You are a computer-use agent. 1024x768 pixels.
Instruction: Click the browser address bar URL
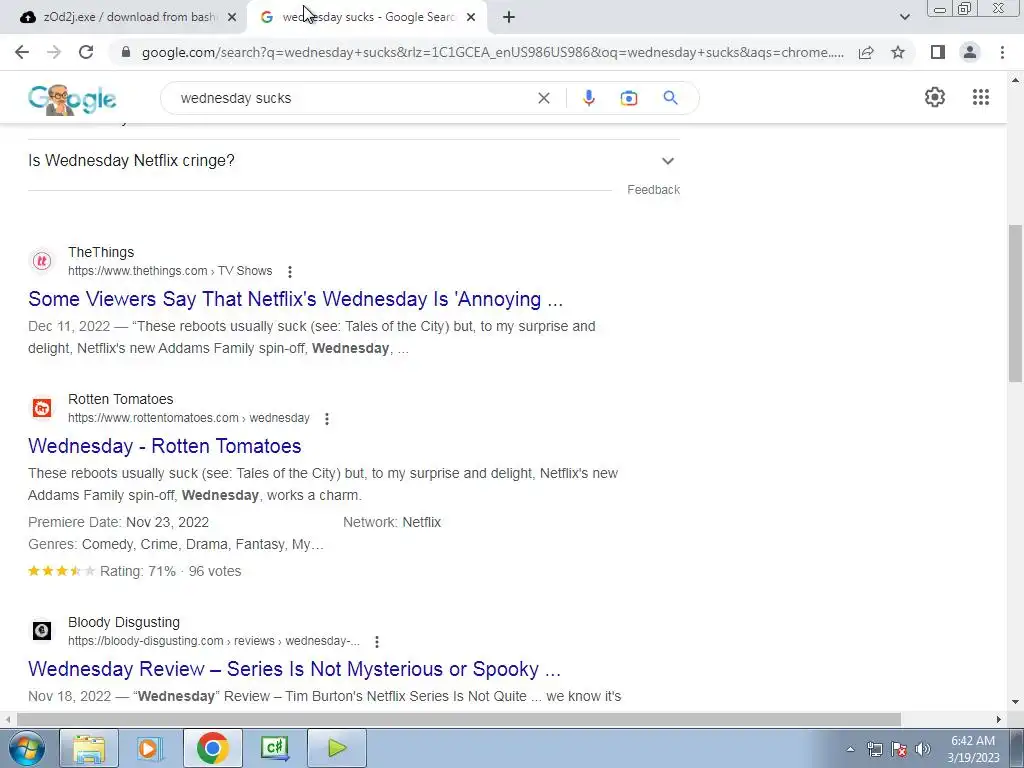pyautogui.click(x=492, y=52)
